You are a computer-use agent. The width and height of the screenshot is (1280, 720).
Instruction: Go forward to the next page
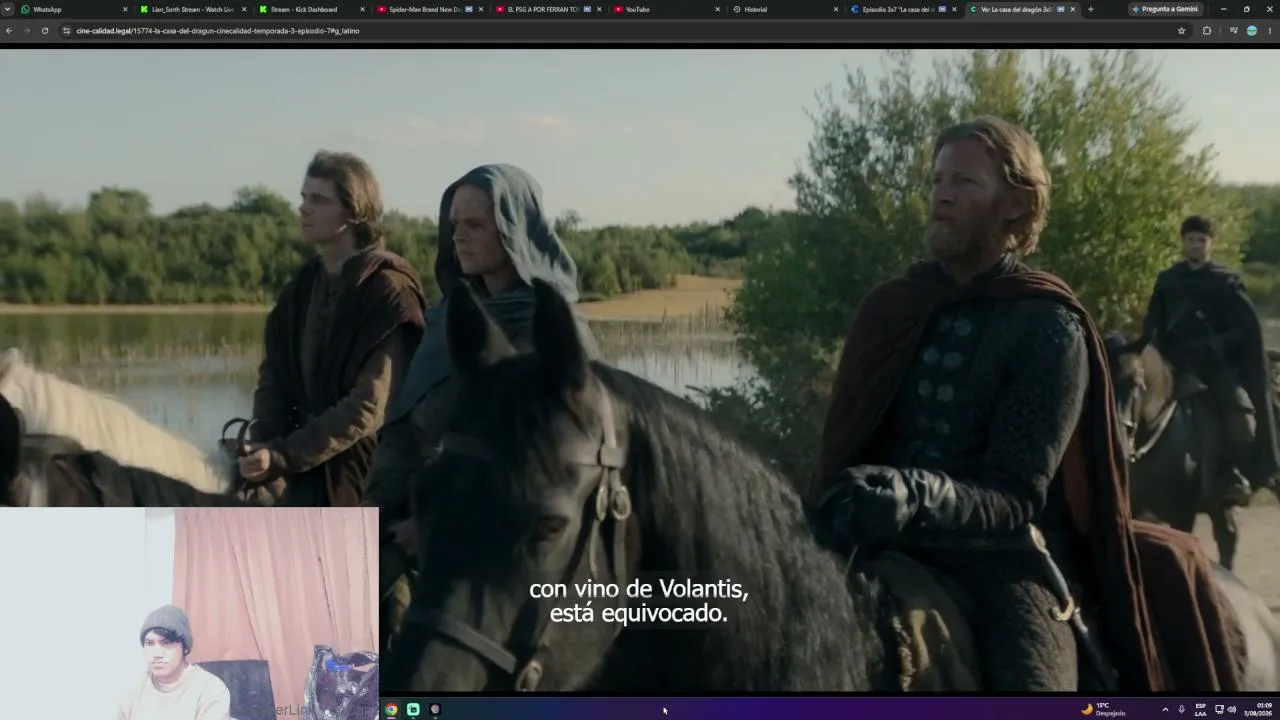[27, 31]
